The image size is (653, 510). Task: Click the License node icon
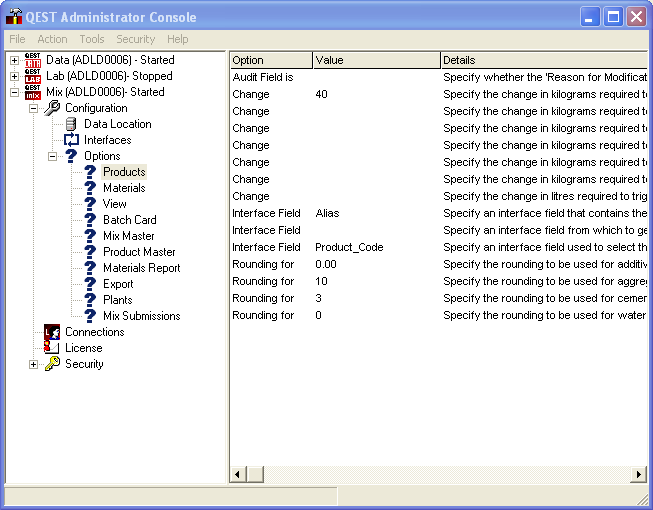tap(52, 348)
